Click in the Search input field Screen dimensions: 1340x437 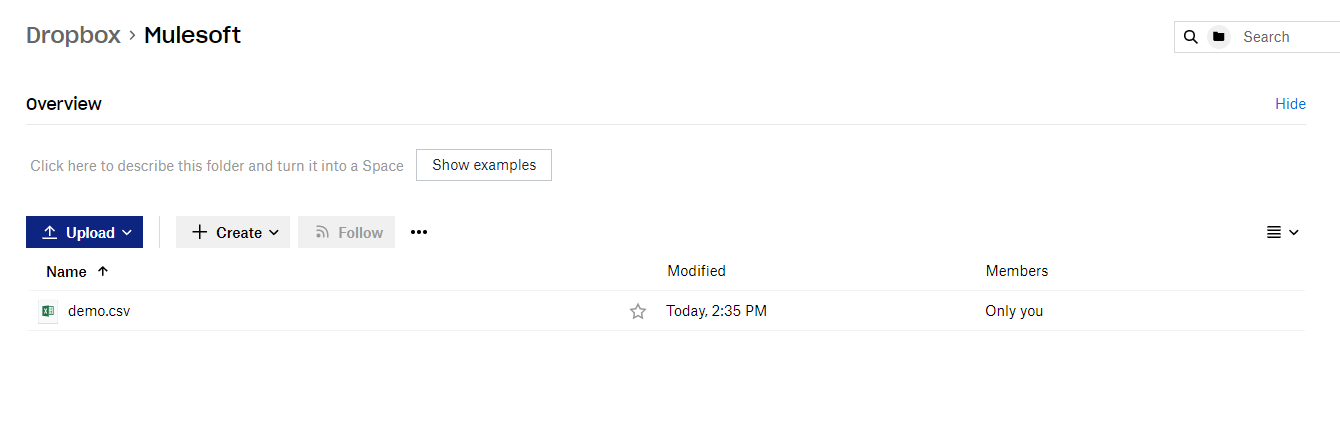tap(1285, 37)
